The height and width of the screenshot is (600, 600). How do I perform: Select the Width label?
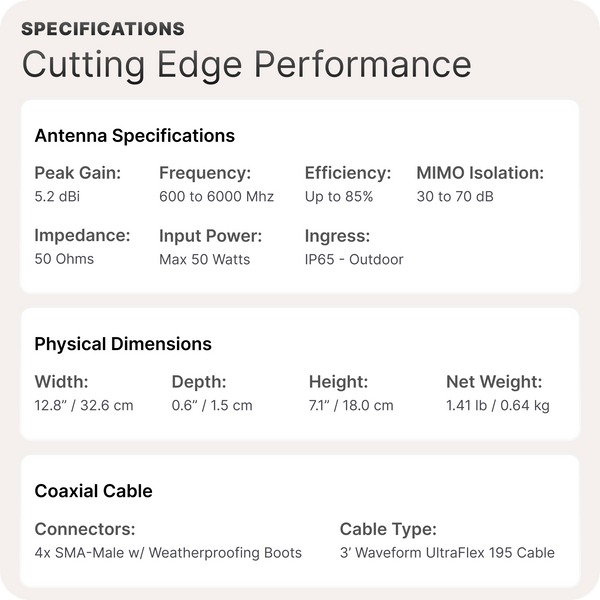click(62, 381)
